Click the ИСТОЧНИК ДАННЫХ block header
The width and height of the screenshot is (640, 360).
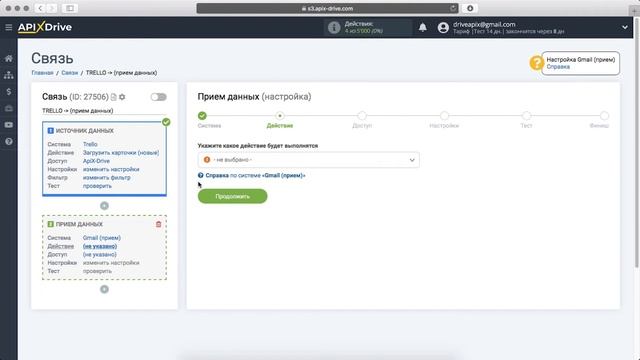pos(81,131)
